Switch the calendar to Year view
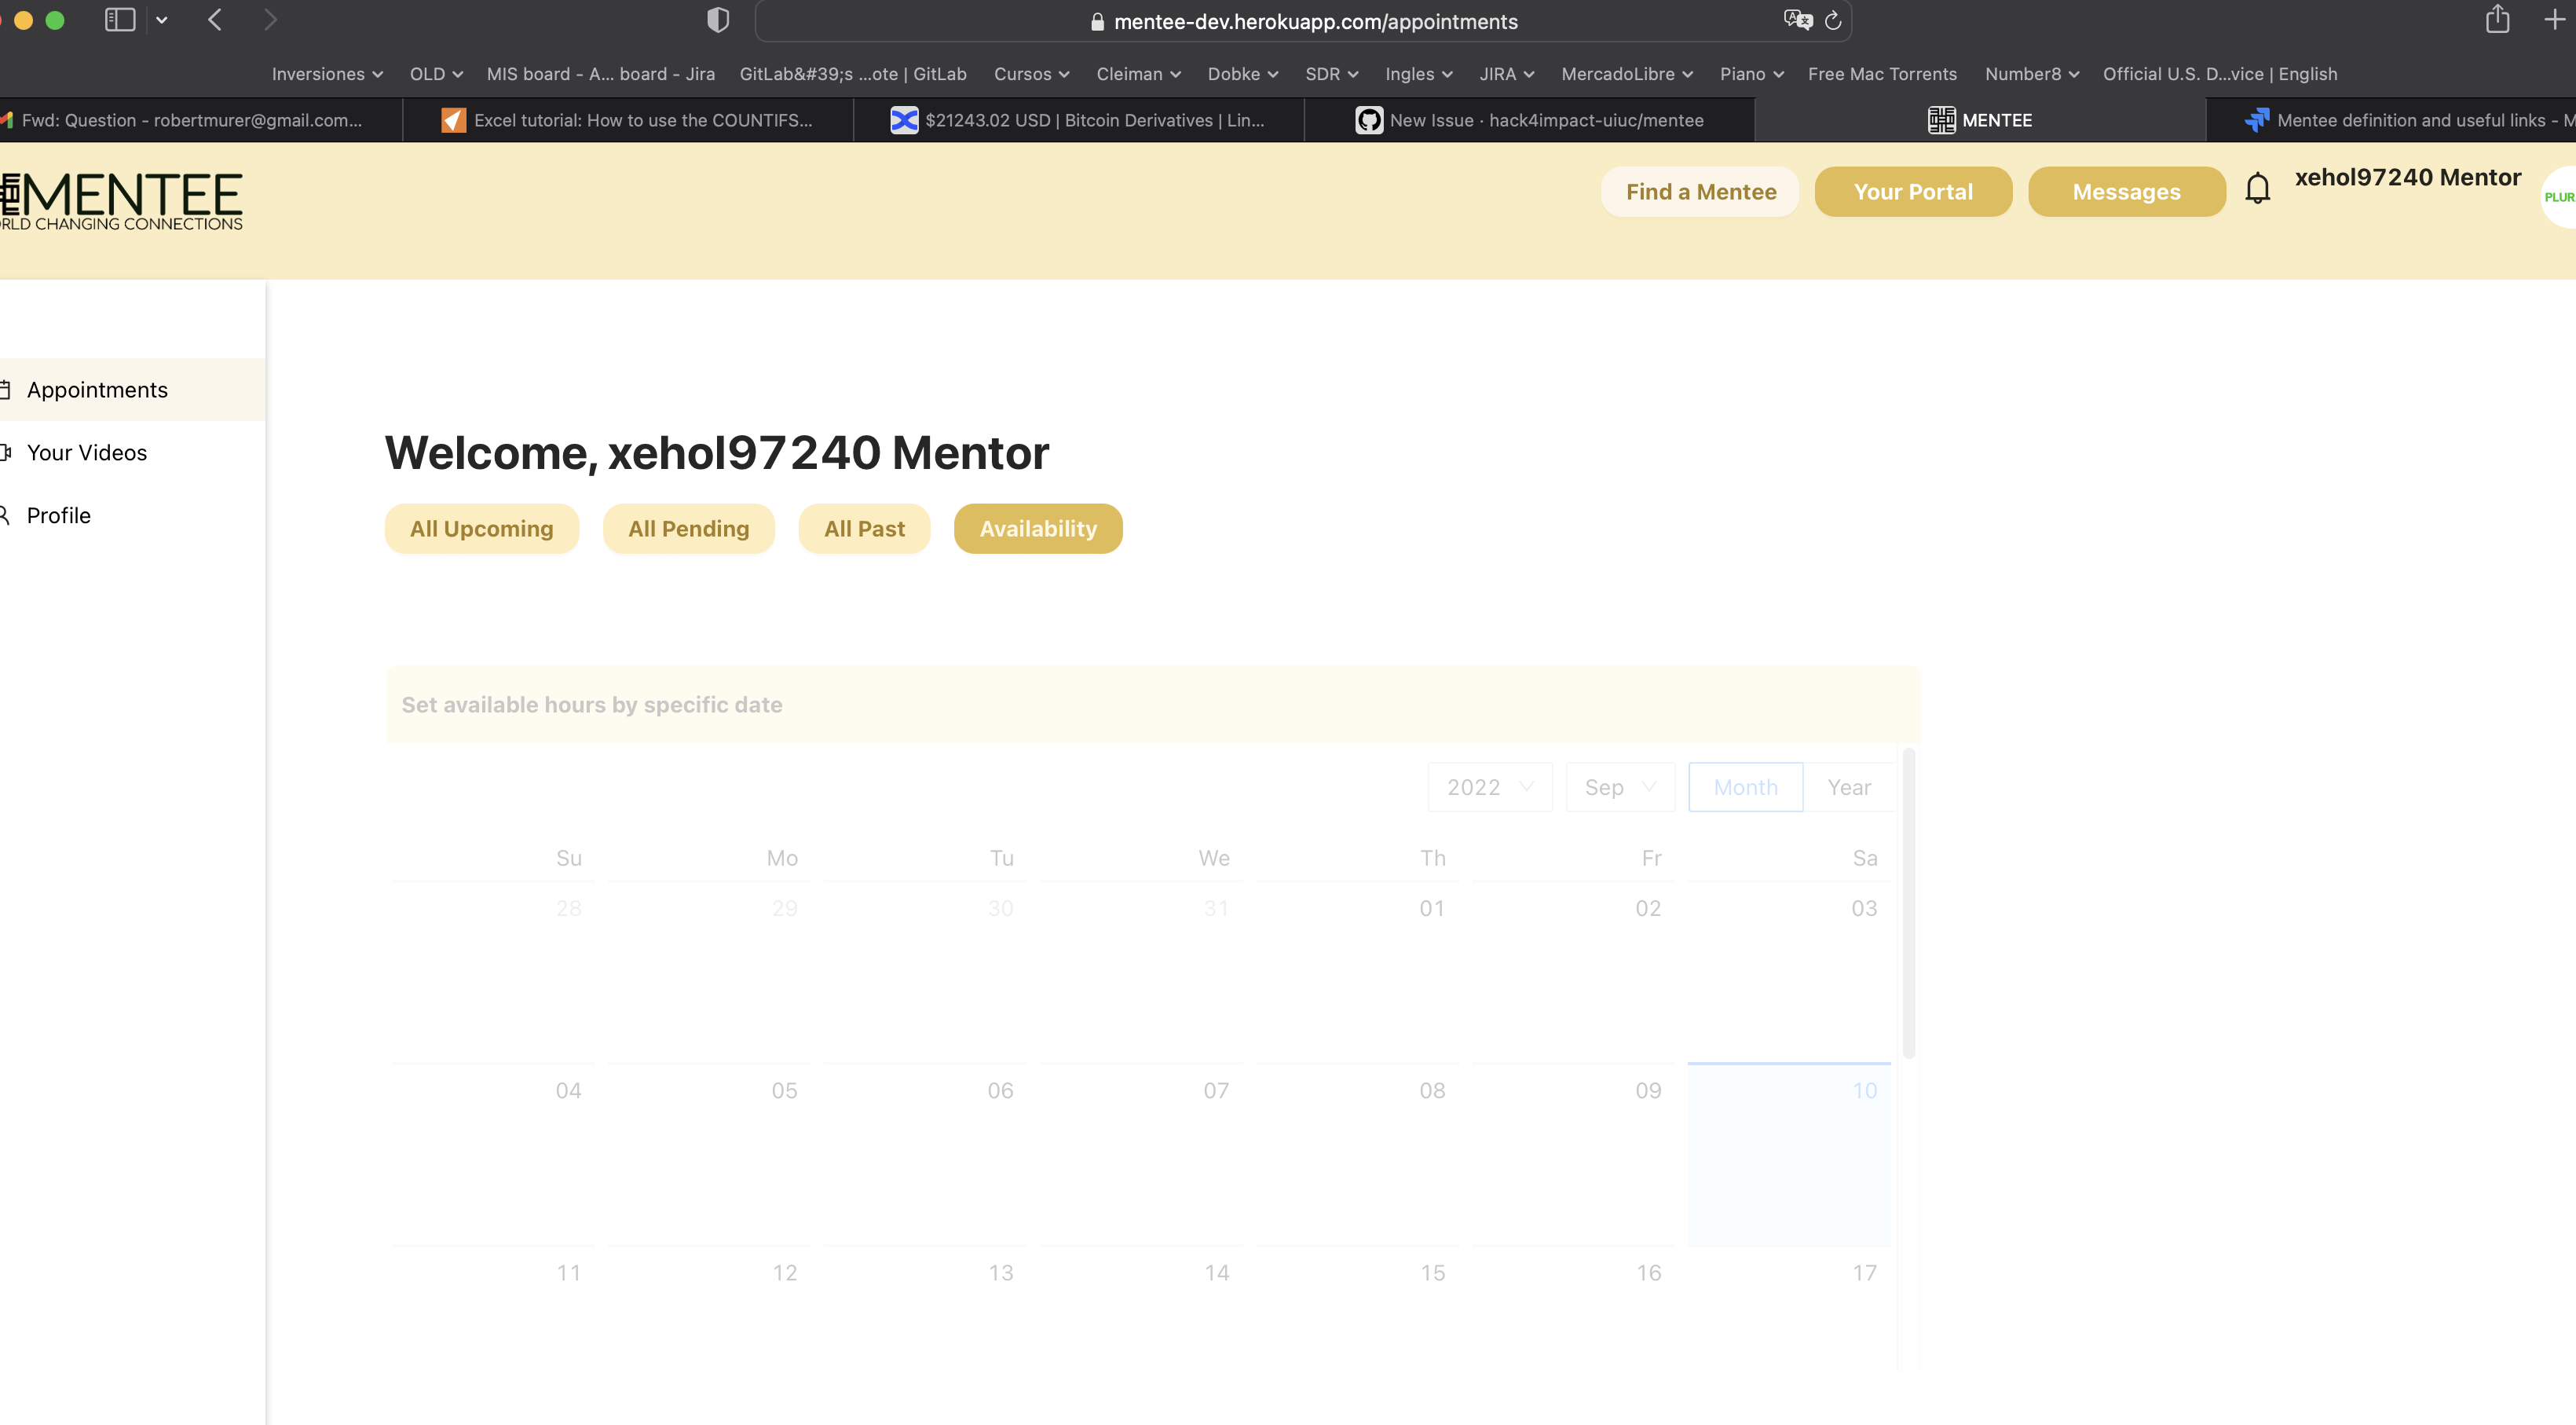Image resolution: width=2576 pixels, height=1425 pixels. point(1848,787)
